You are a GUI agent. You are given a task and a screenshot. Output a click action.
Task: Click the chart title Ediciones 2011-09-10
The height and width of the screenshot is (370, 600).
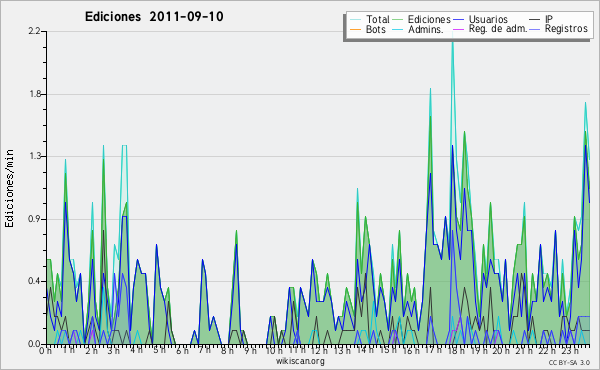(154, 17)
